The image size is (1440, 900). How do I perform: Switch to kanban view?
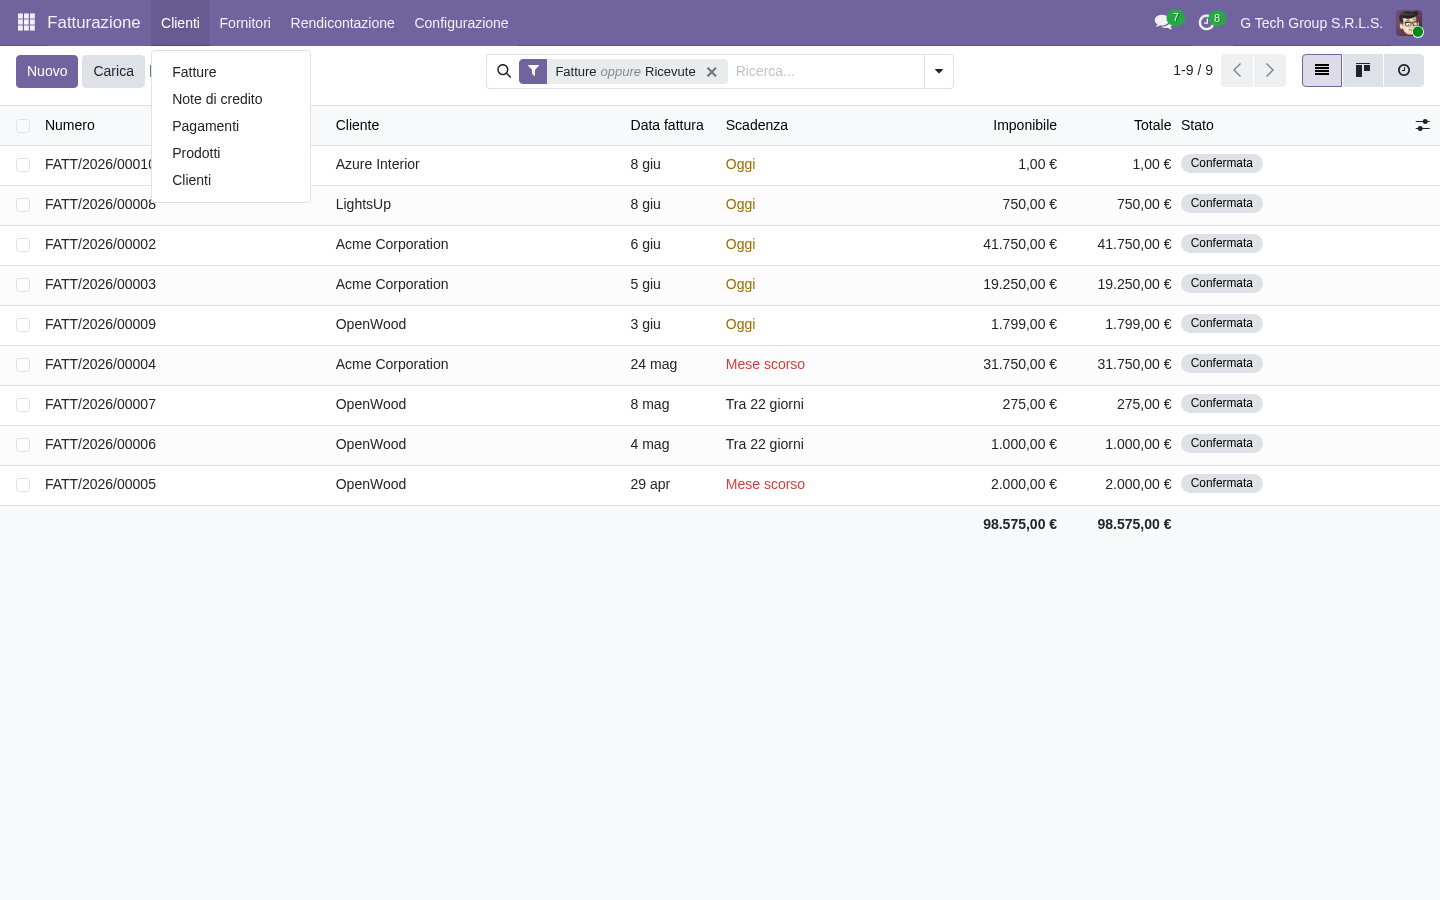tap(1363, 70)
